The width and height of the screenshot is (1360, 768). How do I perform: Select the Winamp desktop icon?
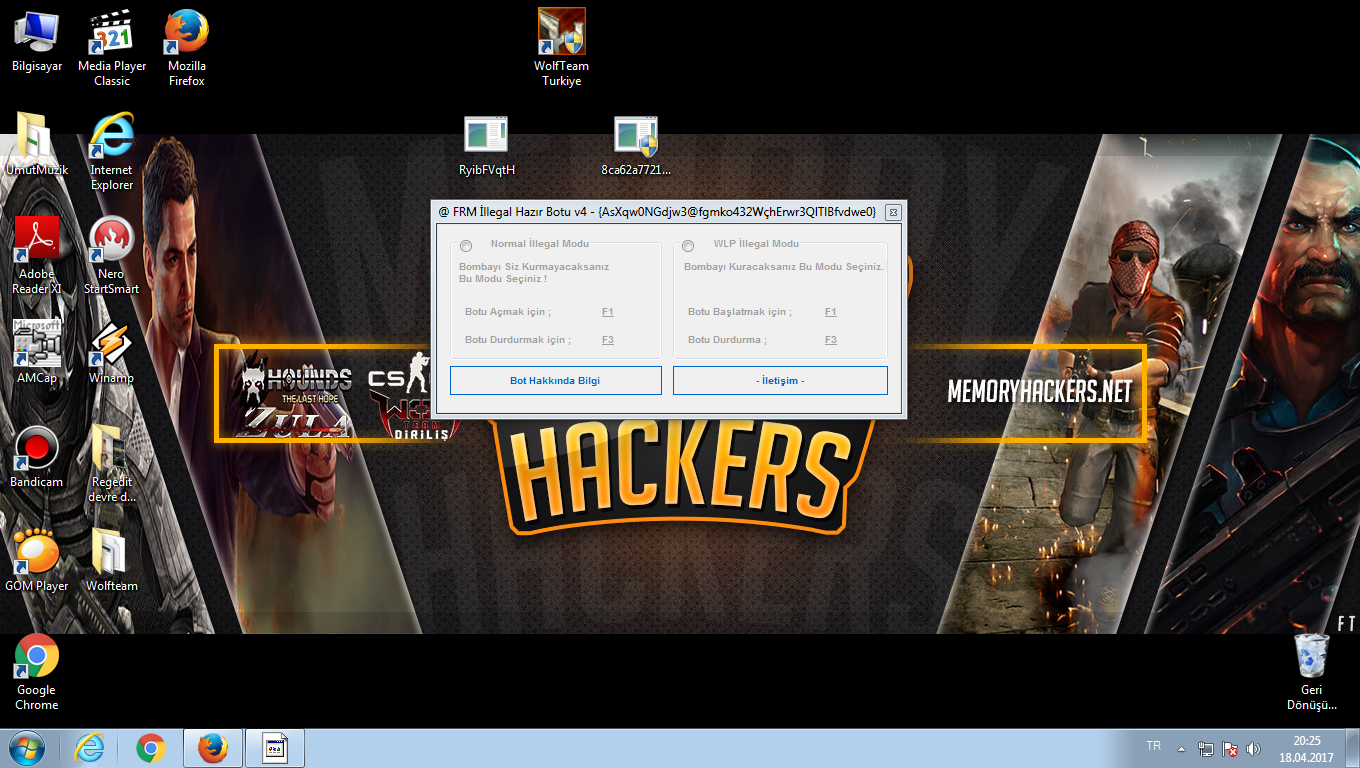tap(112, 353)
